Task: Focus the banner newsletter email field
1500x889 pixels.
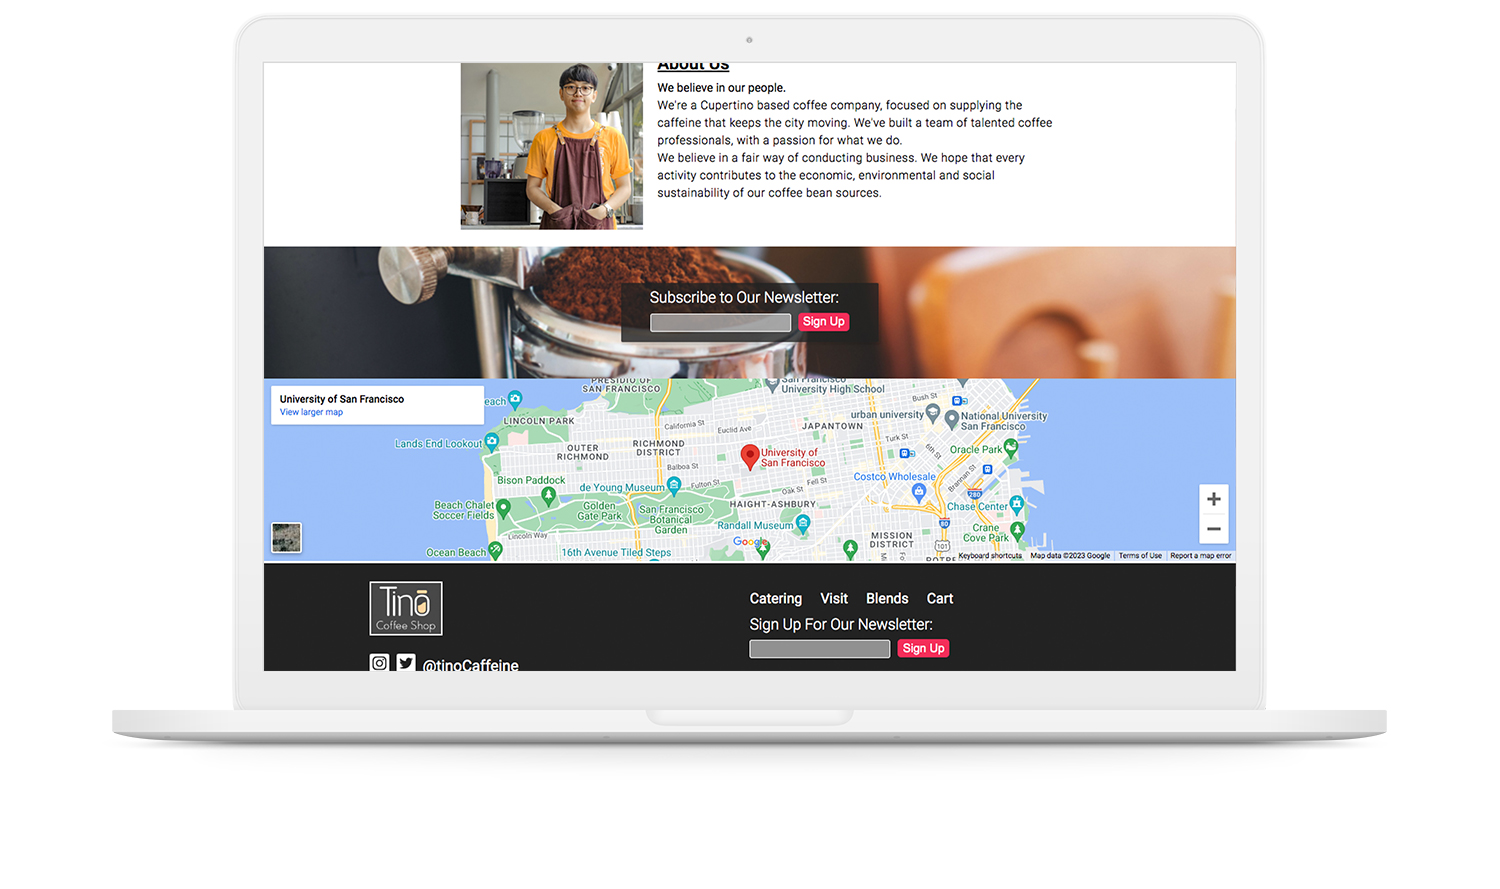Action: click(x=720, y=322)
